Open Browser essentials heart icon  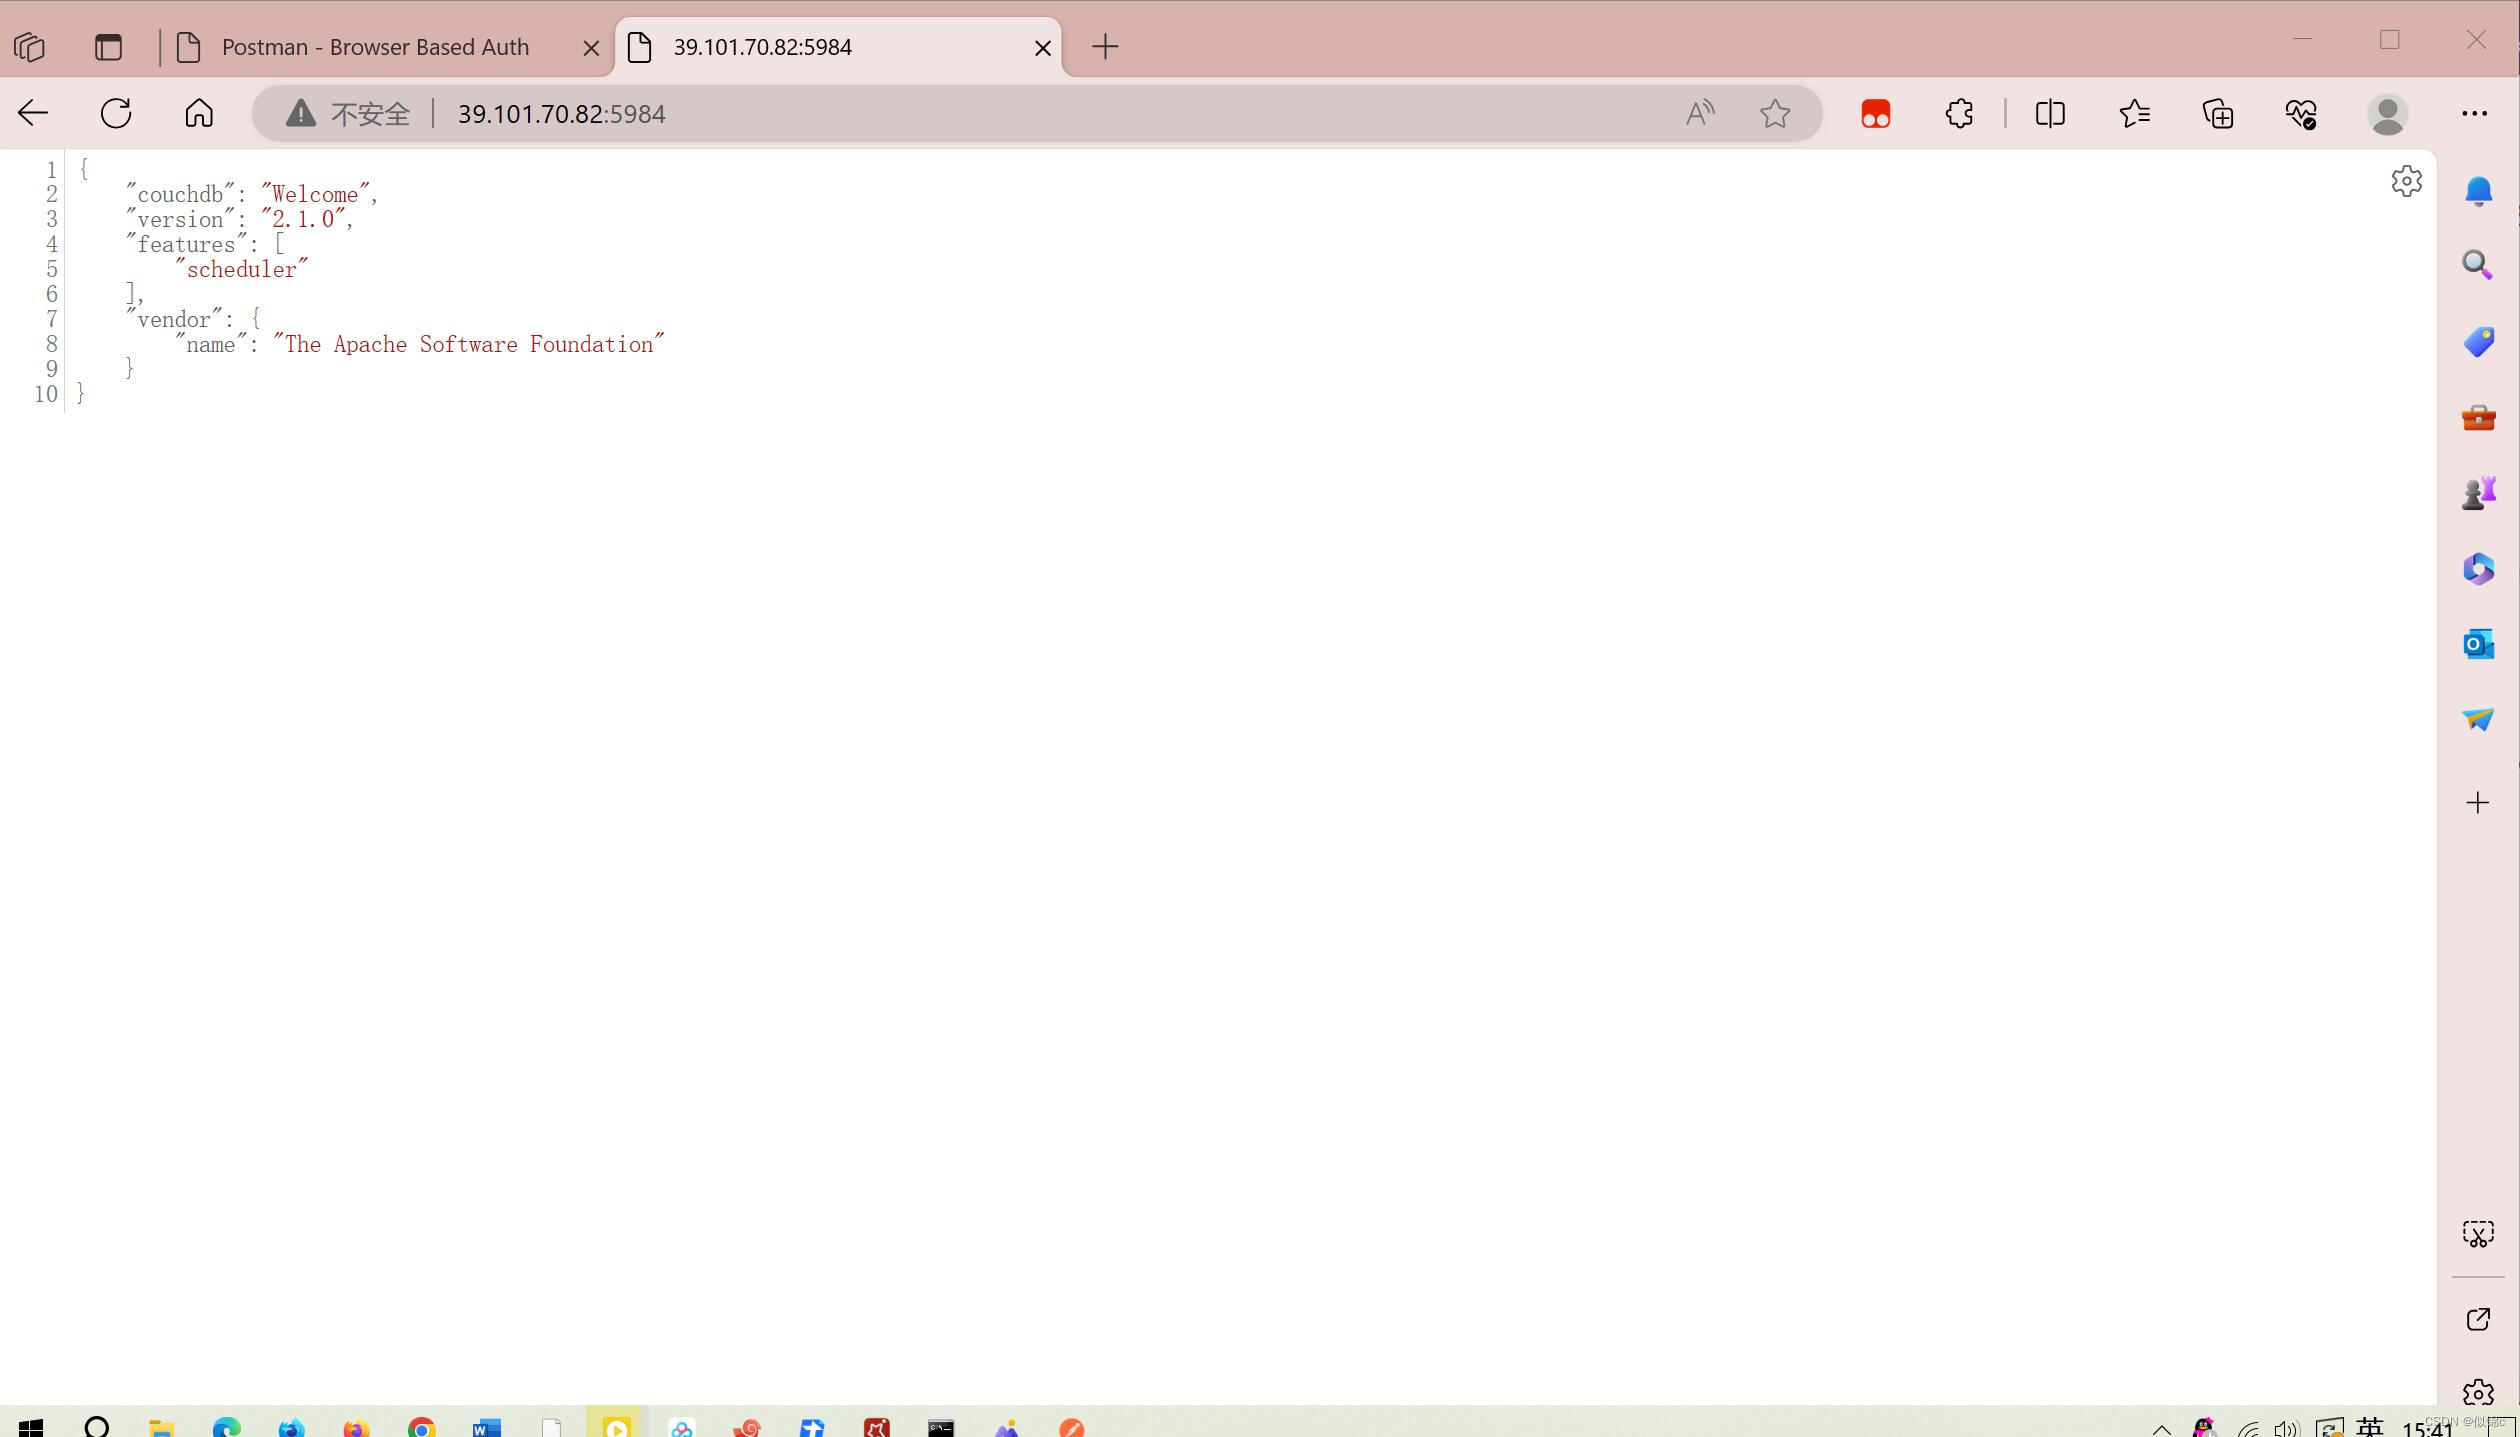(2301, 113)
